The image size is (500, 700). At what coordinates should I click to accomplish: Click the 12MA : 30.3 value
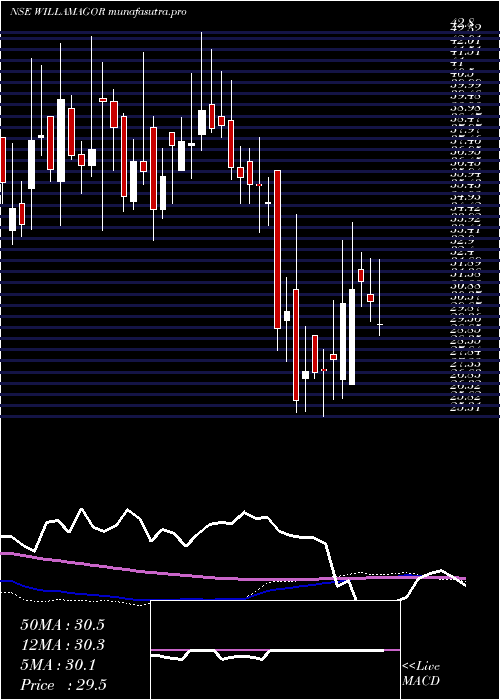point(62,645)
